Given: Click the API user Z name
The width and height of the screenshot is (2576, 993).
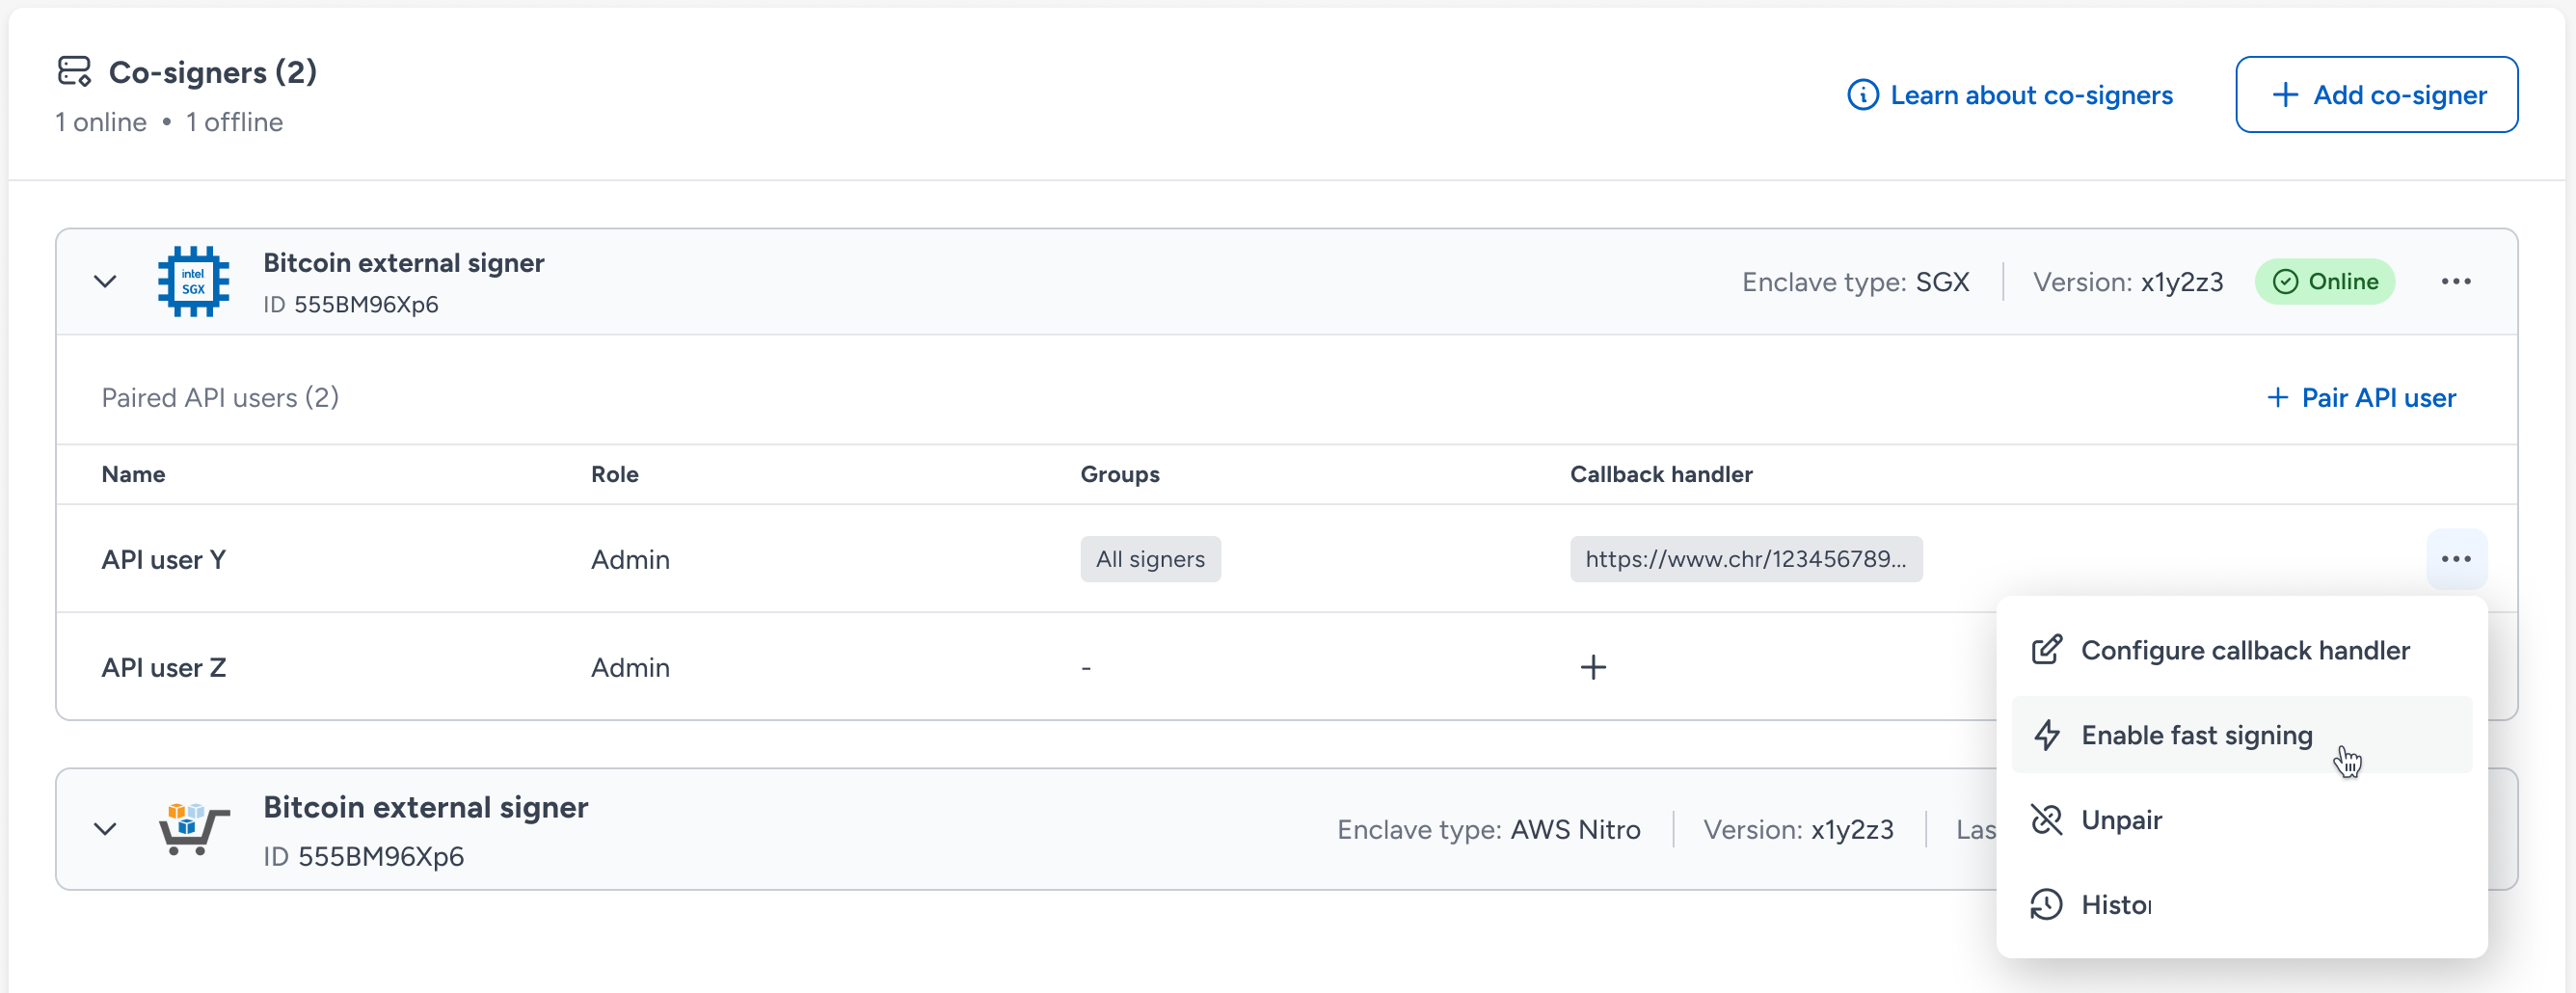Looking at the screenshot, I should (164, 668).
